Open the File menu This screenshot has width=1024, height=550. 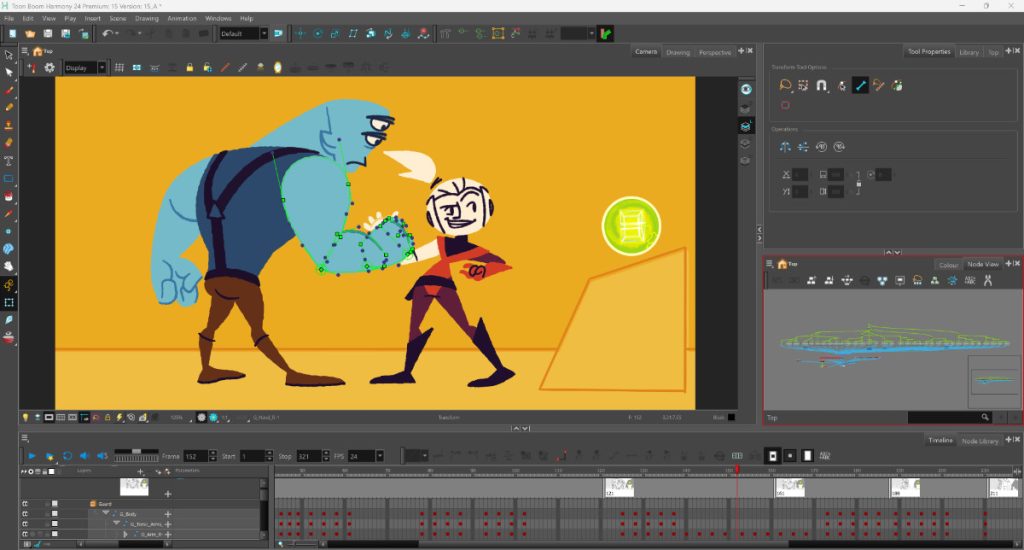(x=9, y=18)
